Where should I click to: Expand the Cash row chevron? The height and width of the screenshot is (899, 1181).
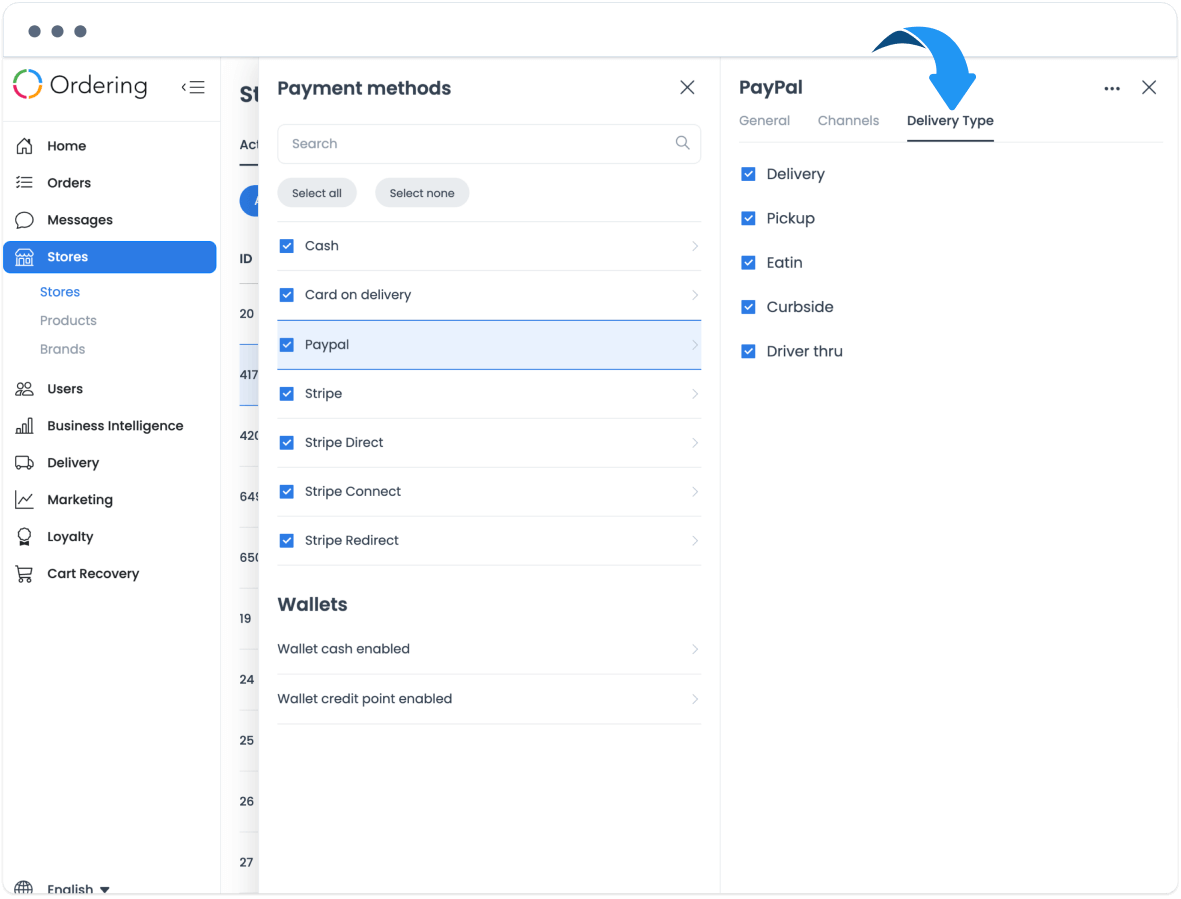pyautogui.click(x=694, y=246)
